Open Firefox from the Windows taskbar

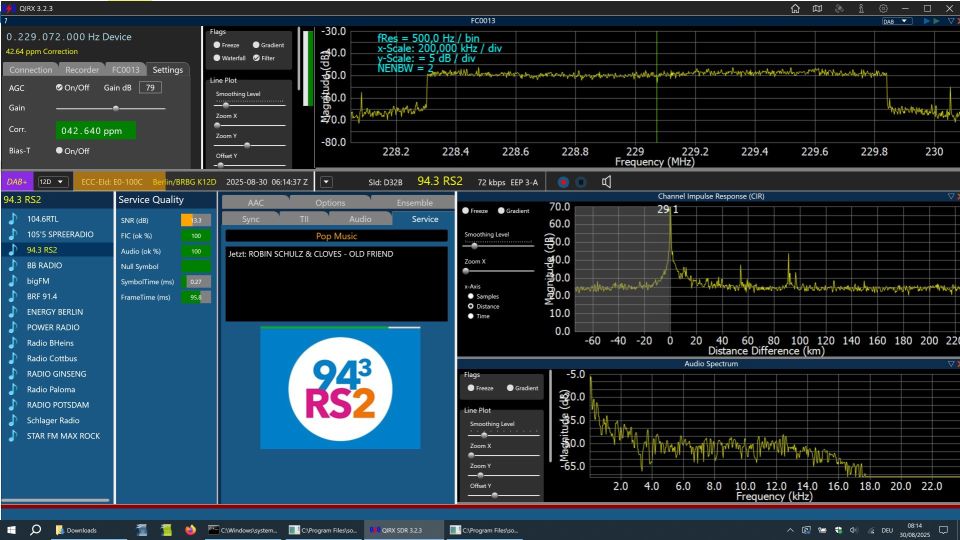191,530
